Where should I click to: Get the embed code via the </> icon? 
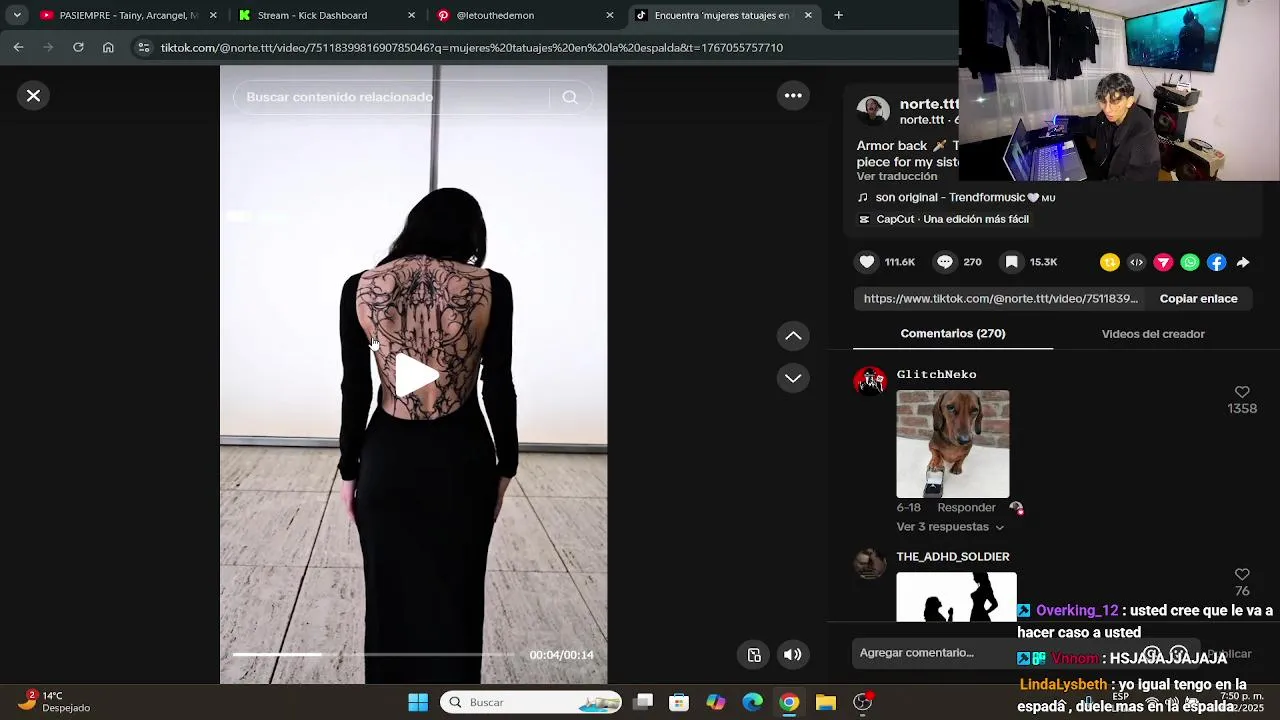point(1136,262)
